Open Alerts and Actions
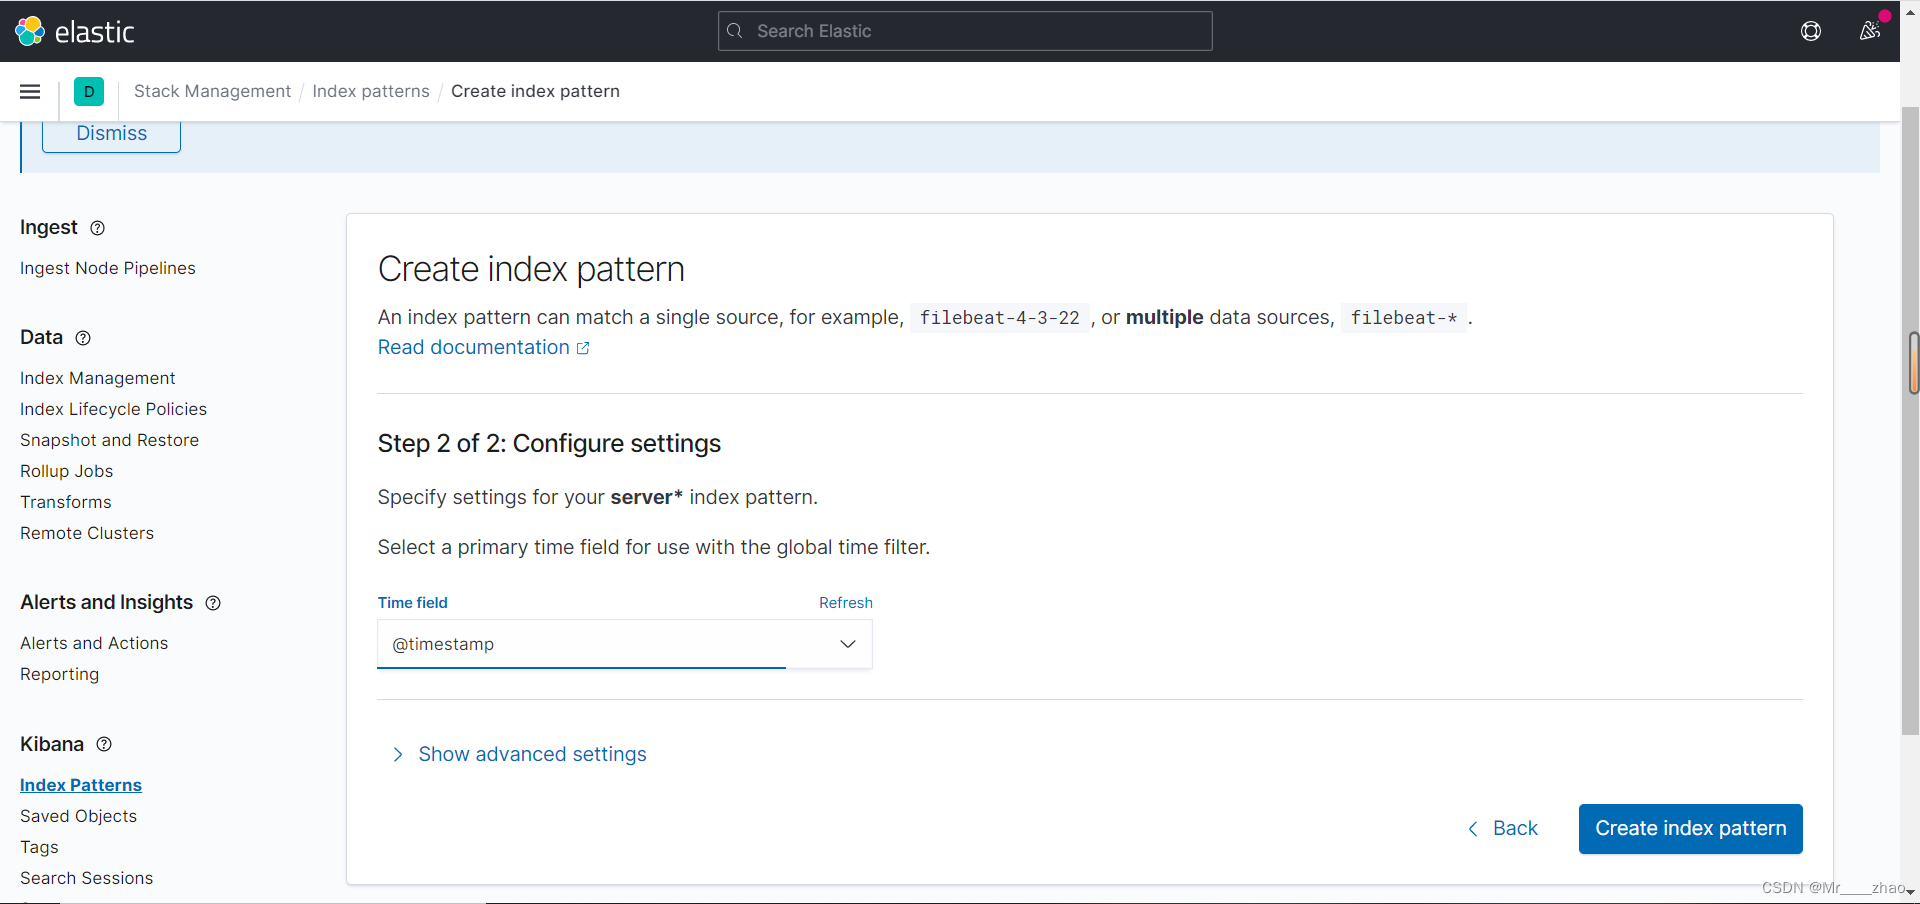 94,643
